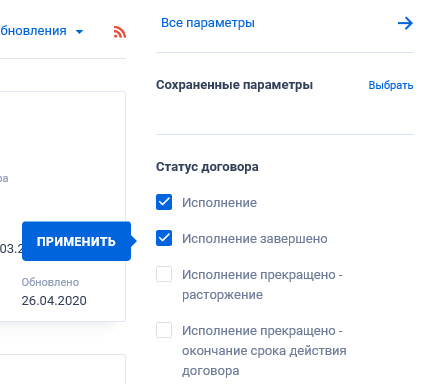Click the Исполнение завершено label text
Screen dimensions: 423x384
coord(255,239)
